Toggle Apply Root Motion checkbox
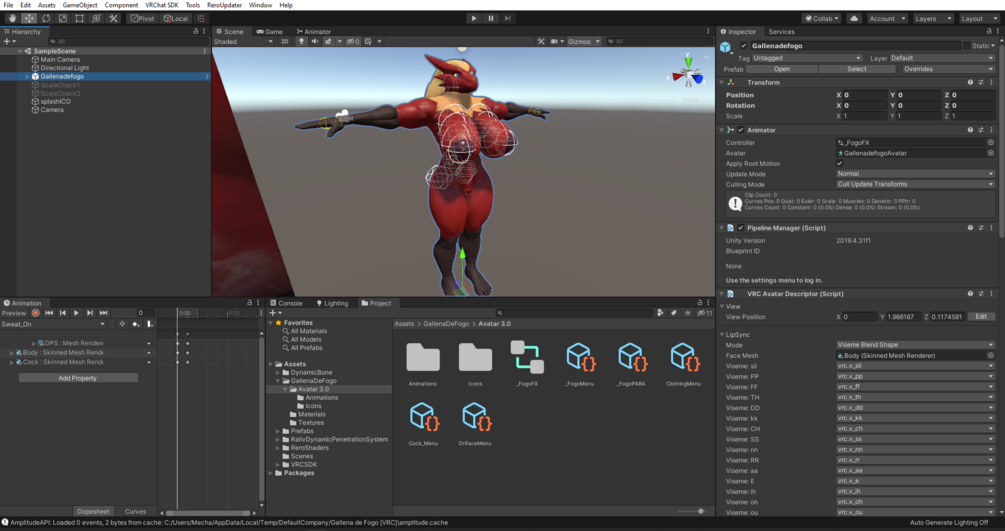 pos(840,164)
